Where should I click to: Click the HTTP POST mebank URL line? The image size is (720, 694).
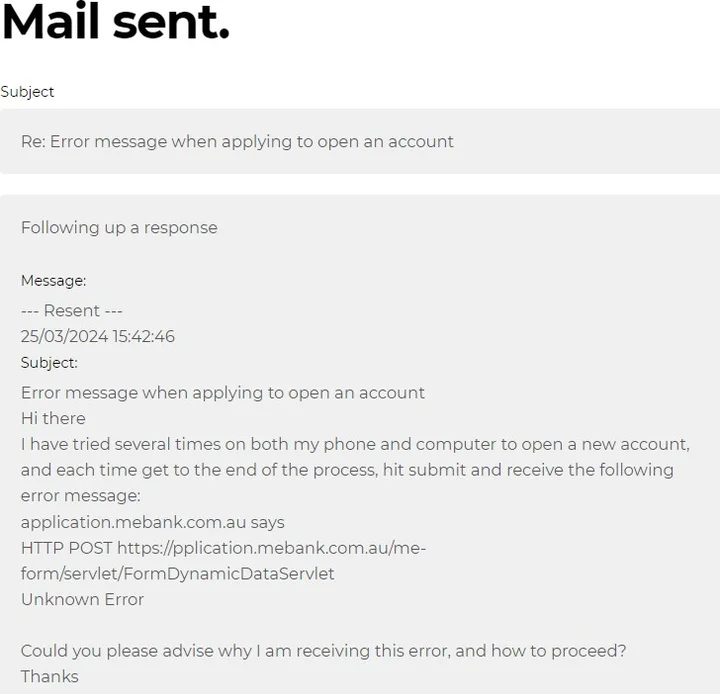click(223, 548)
